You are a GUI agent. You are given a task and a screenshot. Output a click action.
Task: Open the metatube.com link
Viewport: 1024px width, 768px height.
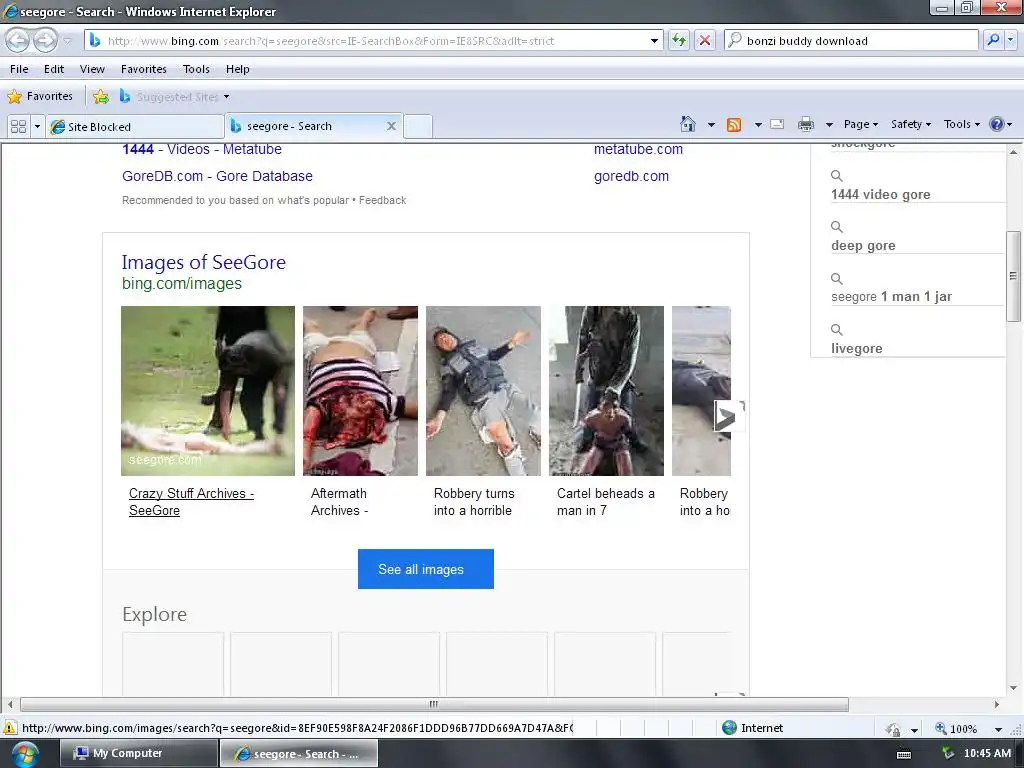point(638,149)
